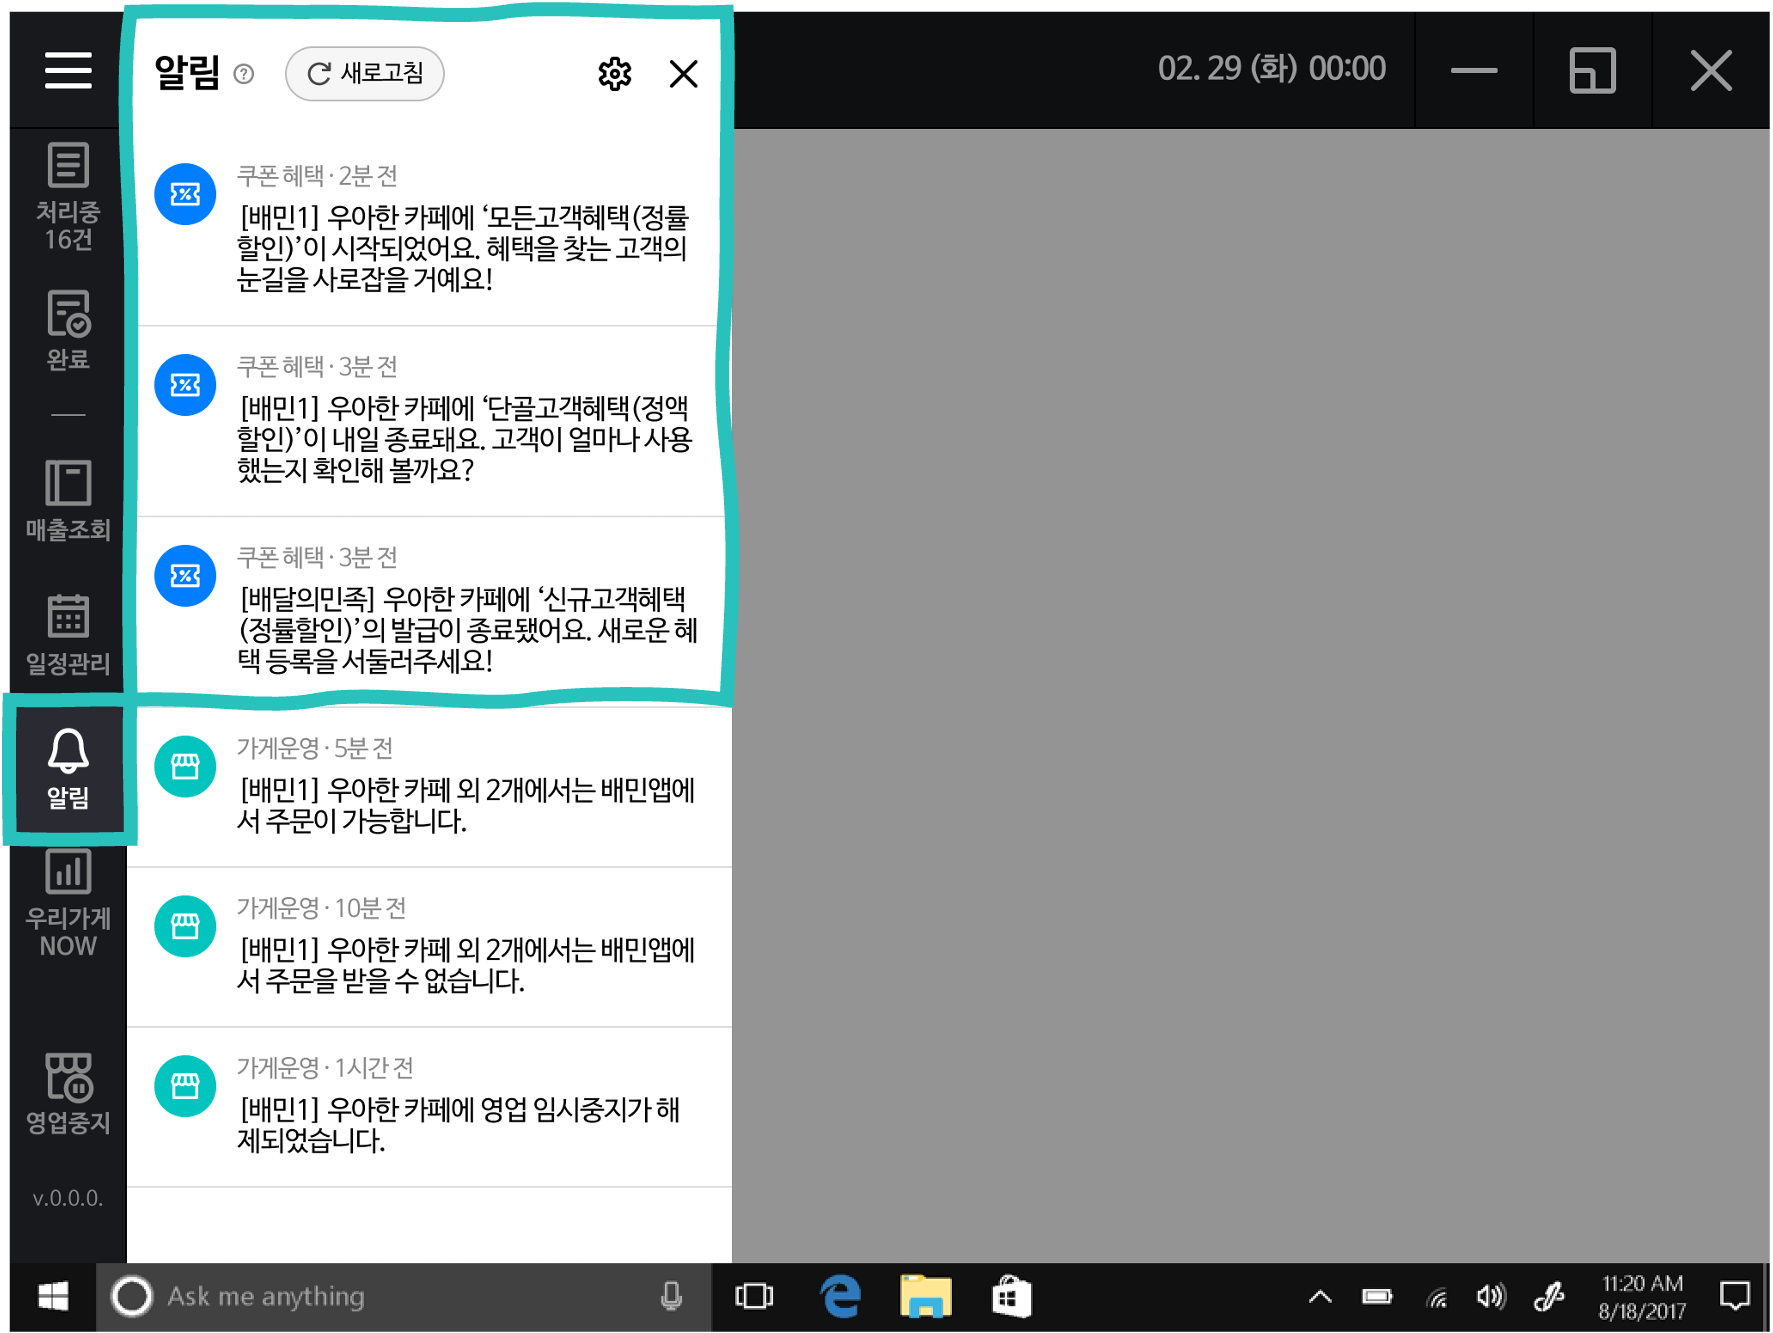Image resolution: width=1773 pixels, height=1333 pixels.
Task: Click the store icon of 10분 전 notification
Action: coord(185,927)
